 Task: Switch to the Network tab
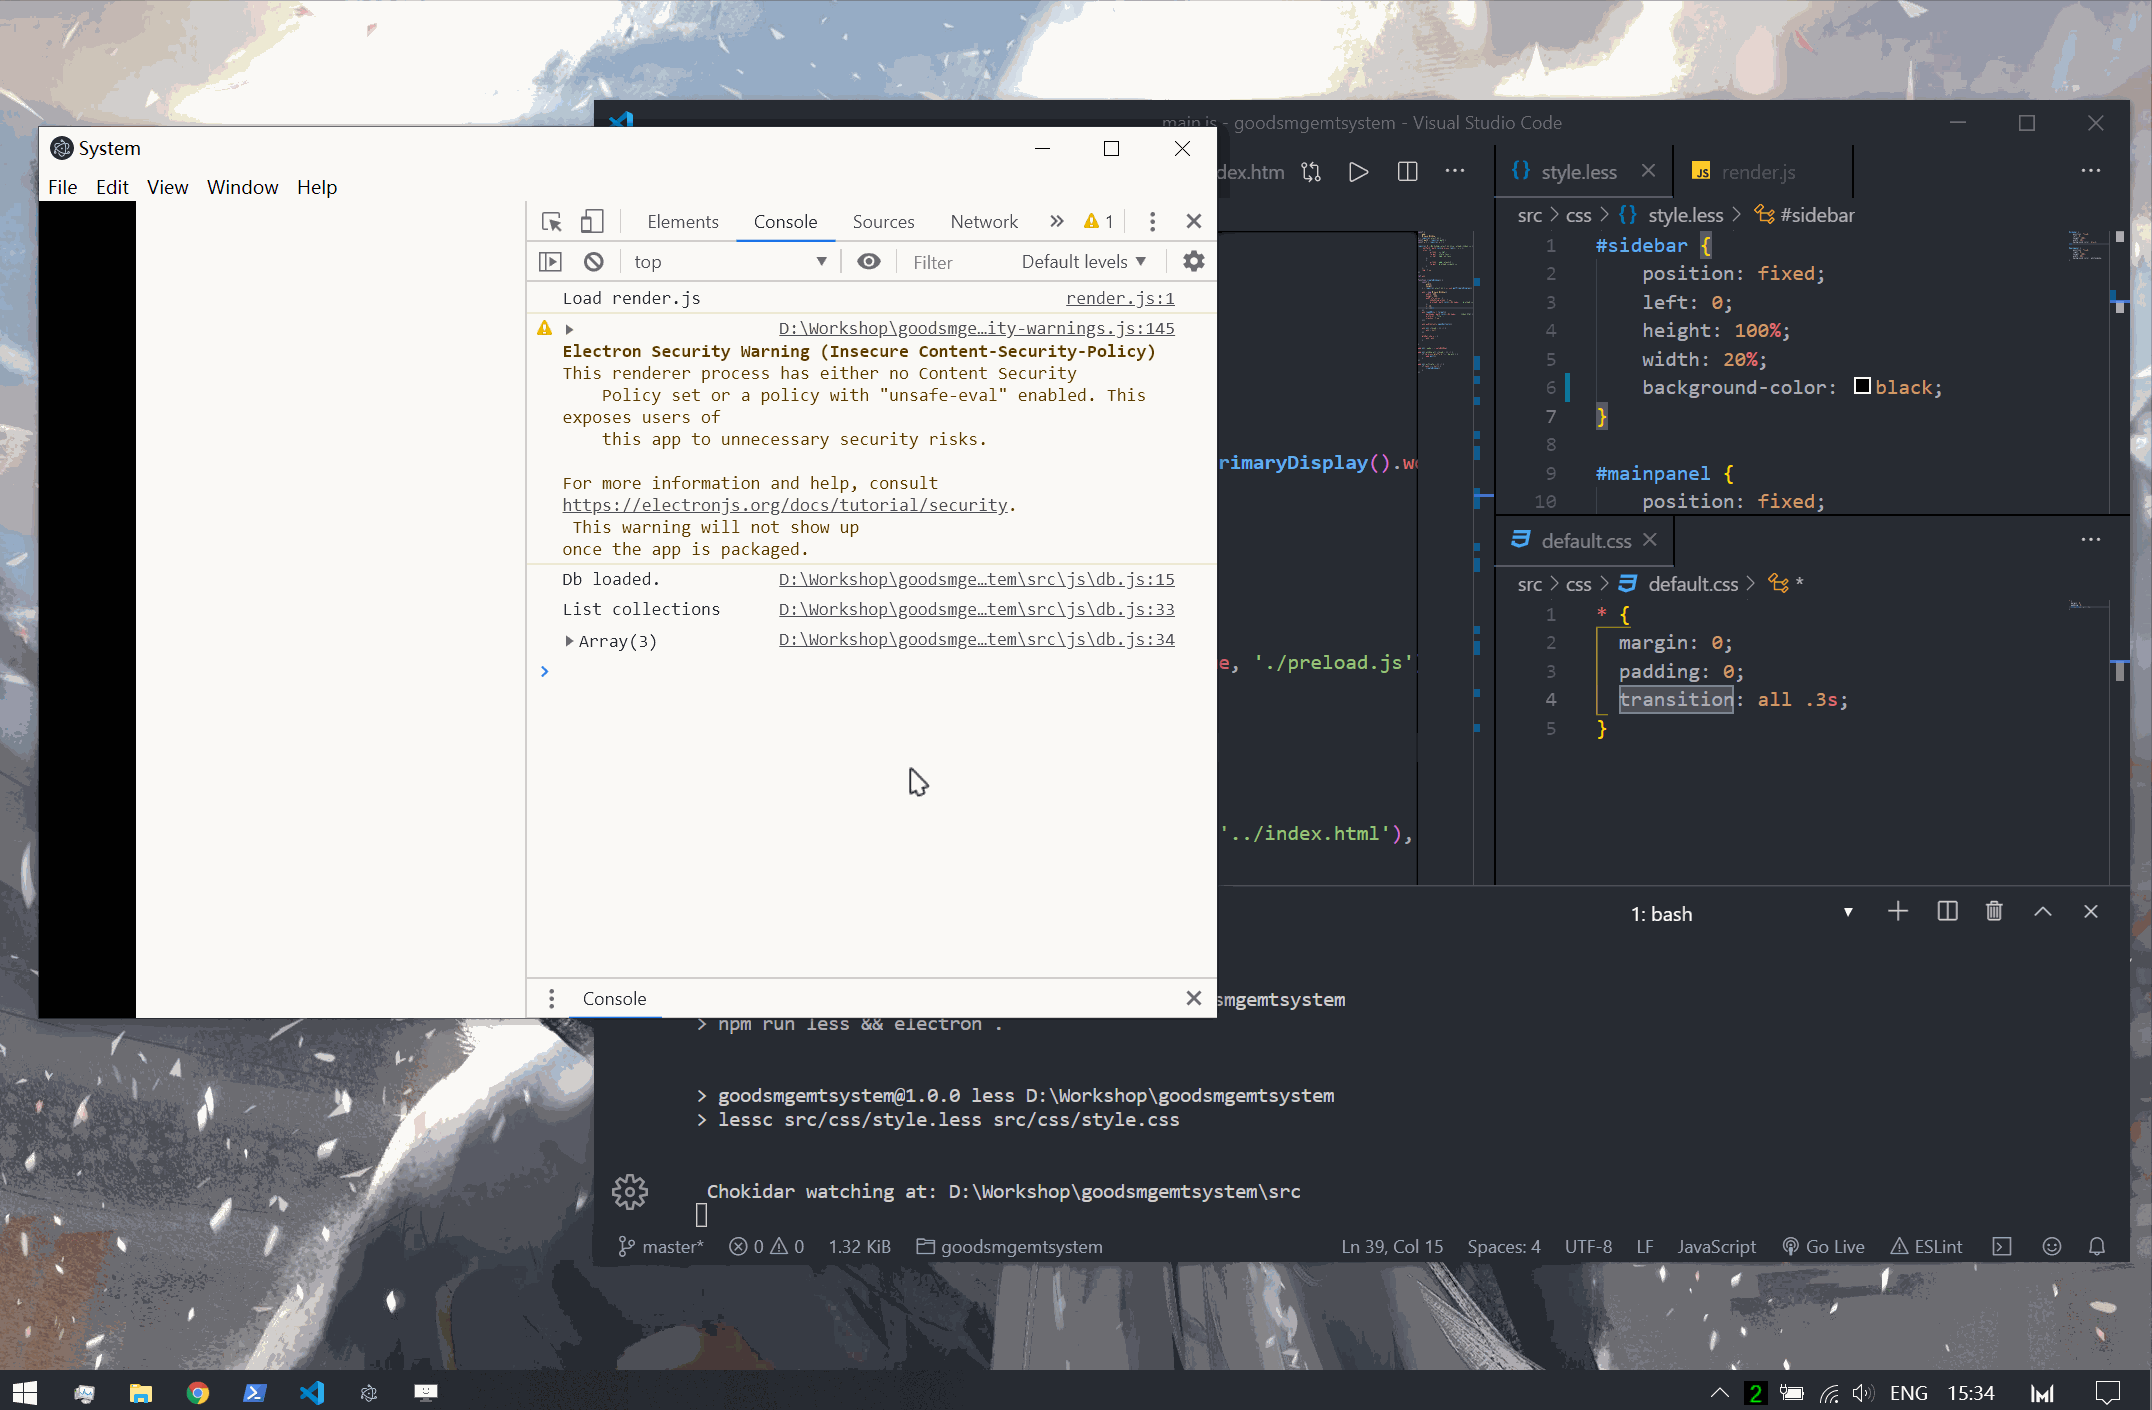click(983, 222)
